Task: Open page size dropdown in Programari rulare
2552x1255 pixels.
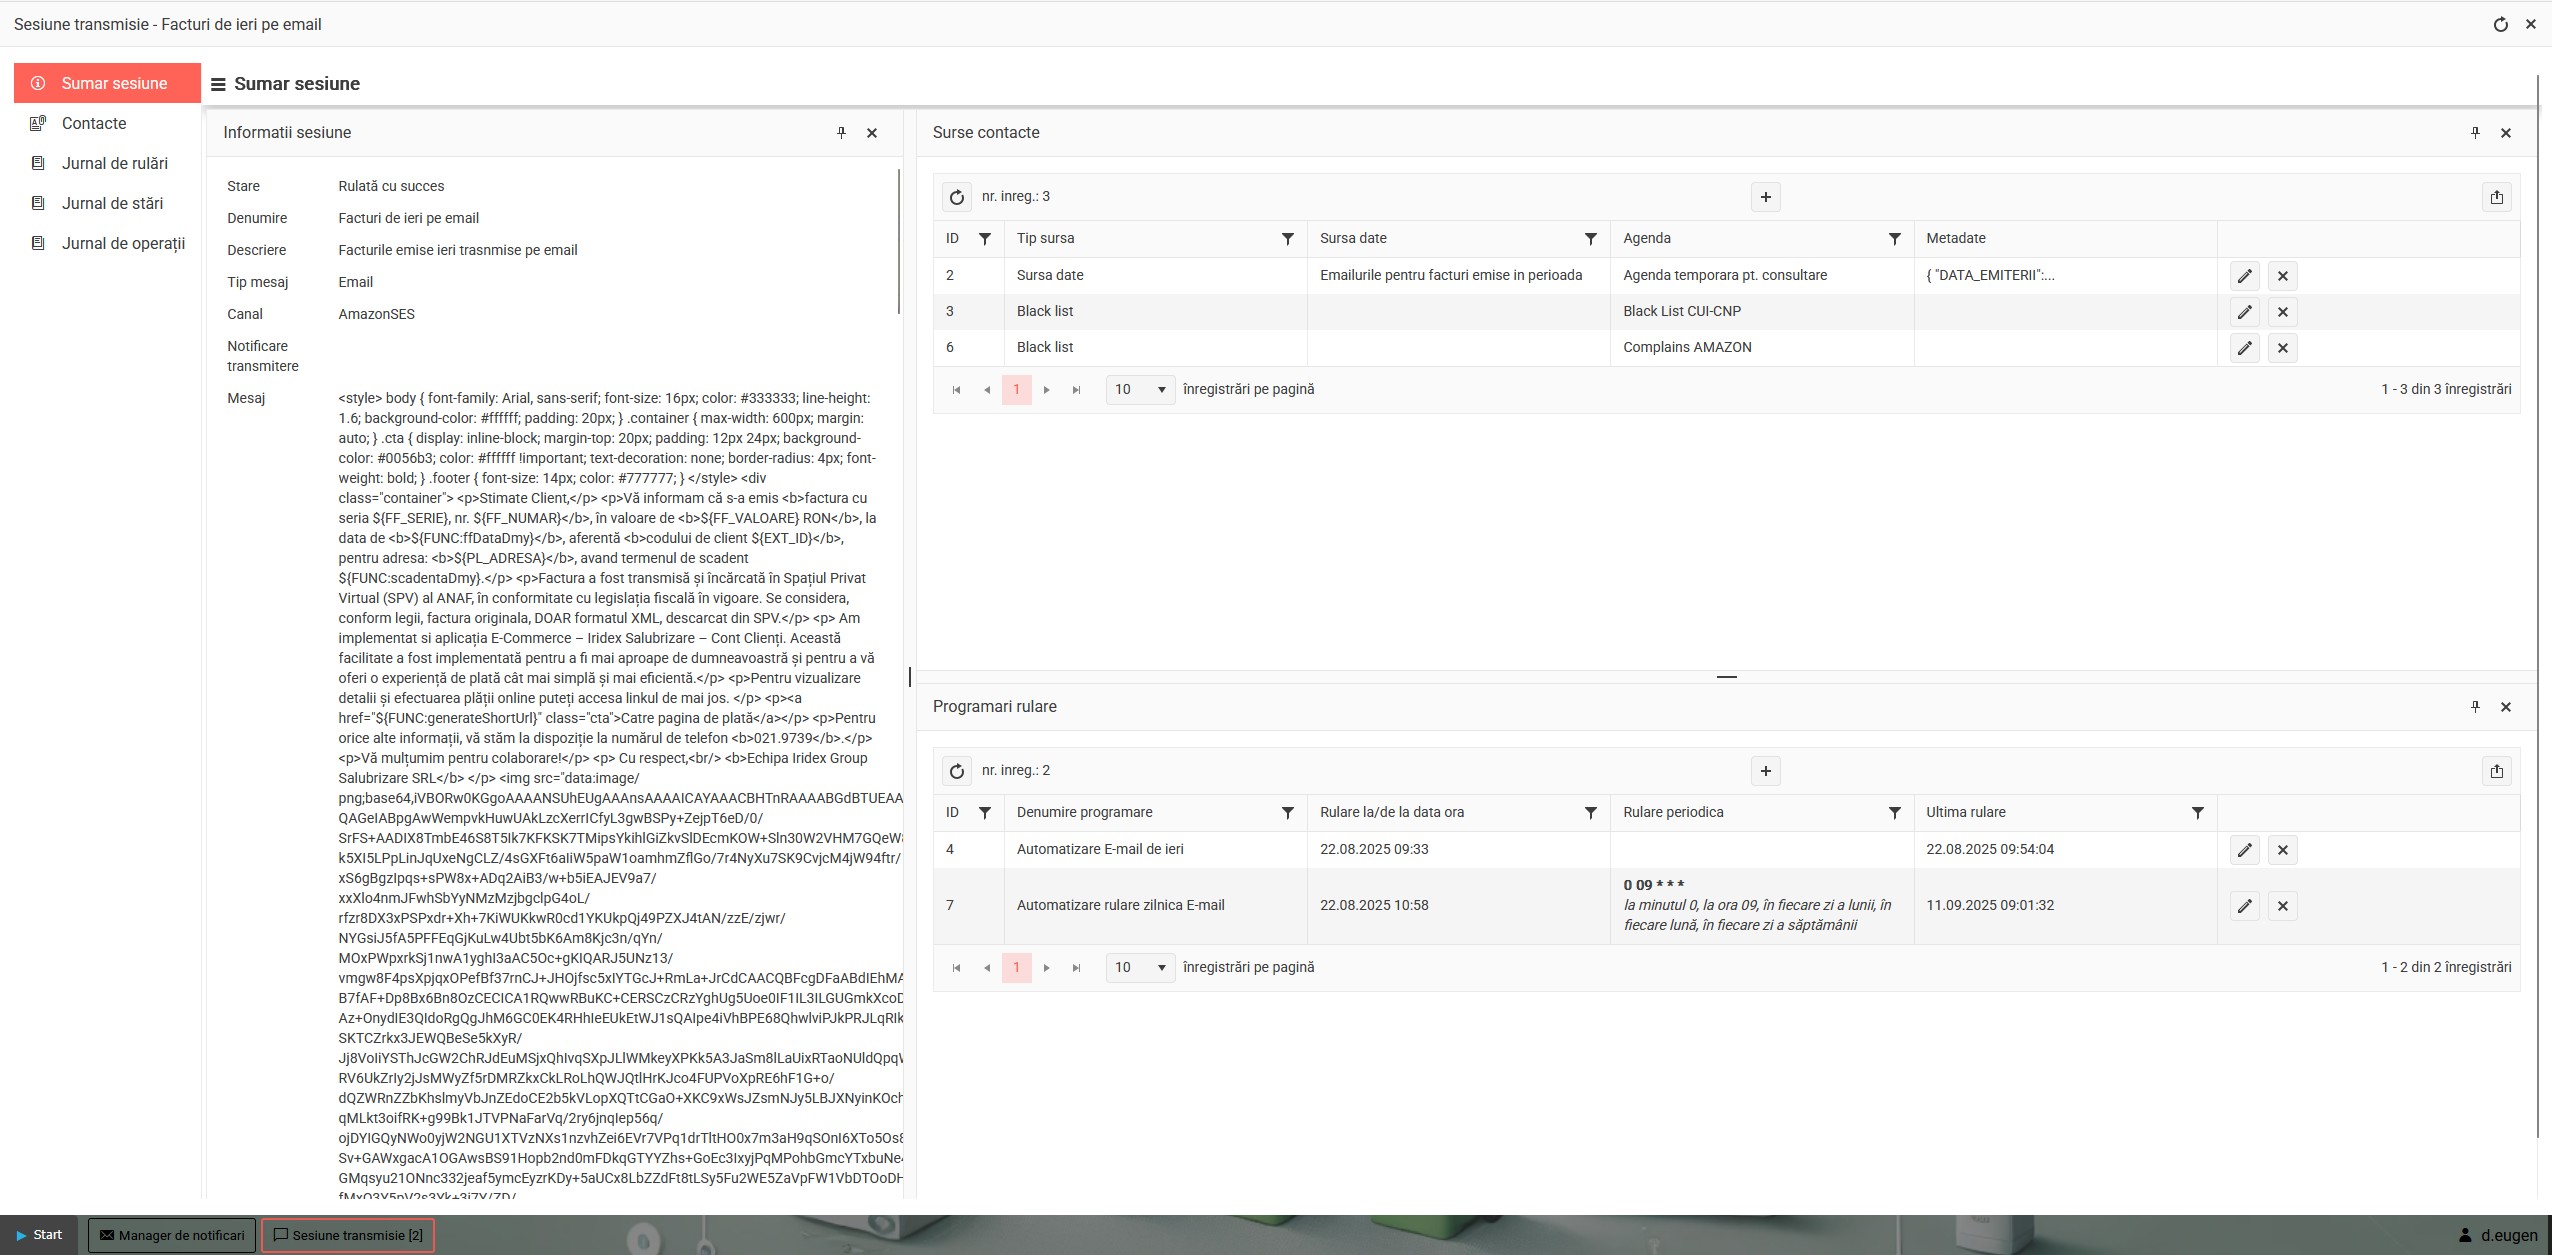Action: 1139,968
